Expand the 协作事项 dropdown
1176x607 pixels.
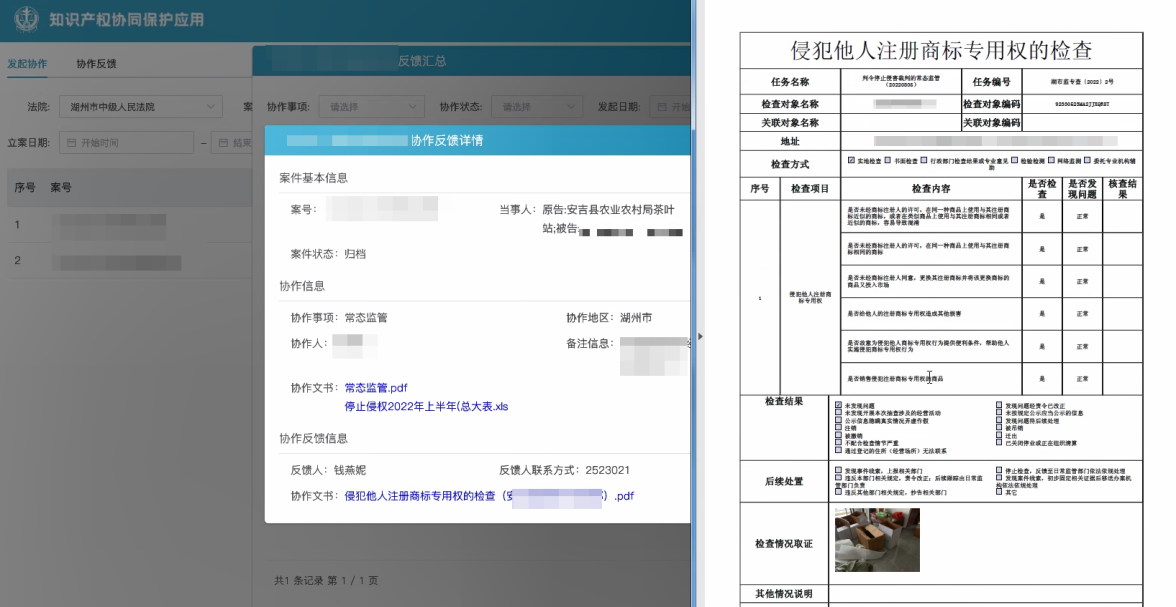[x=370, y=107]
